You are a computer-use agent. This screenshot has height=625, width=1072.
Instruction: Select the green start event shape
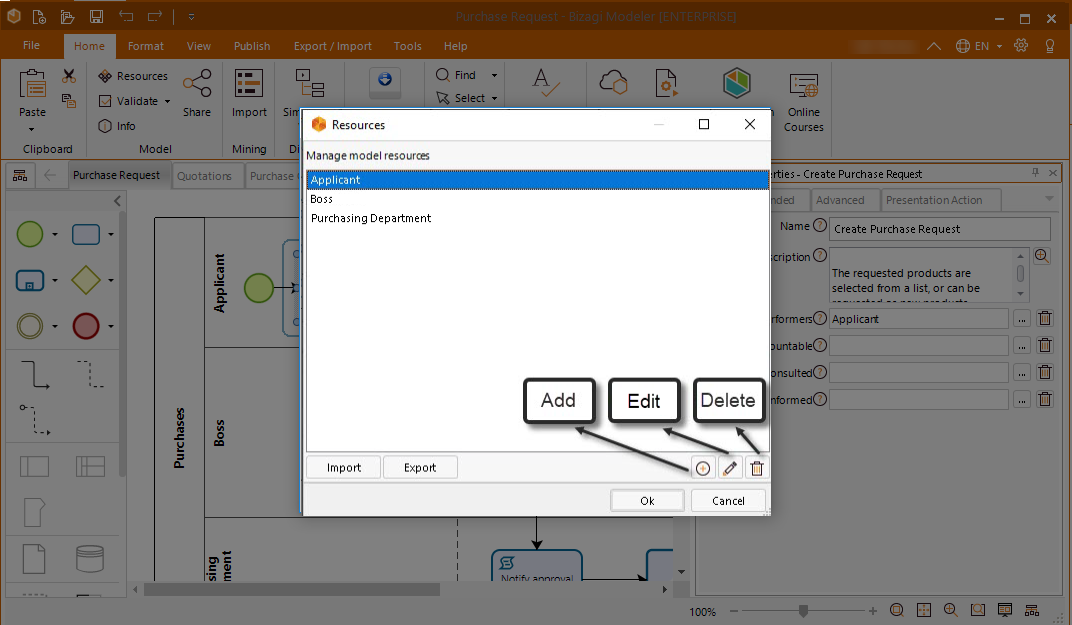[31, 235]
